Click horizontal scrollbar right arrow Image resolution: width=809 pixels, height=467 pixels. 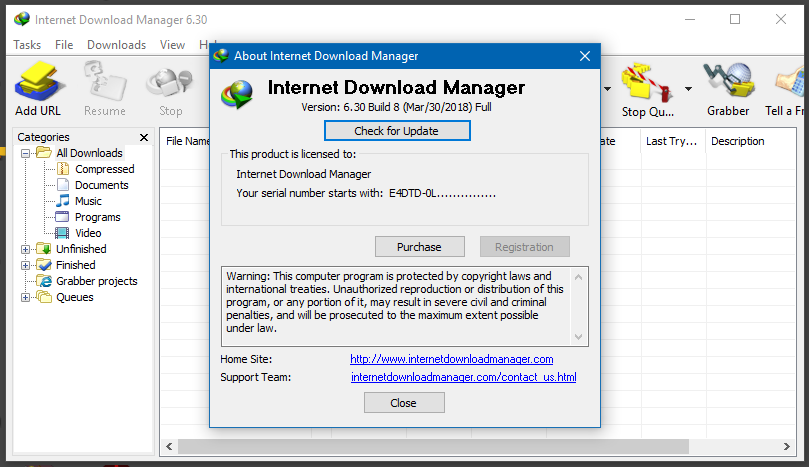(x=787, y=446)
